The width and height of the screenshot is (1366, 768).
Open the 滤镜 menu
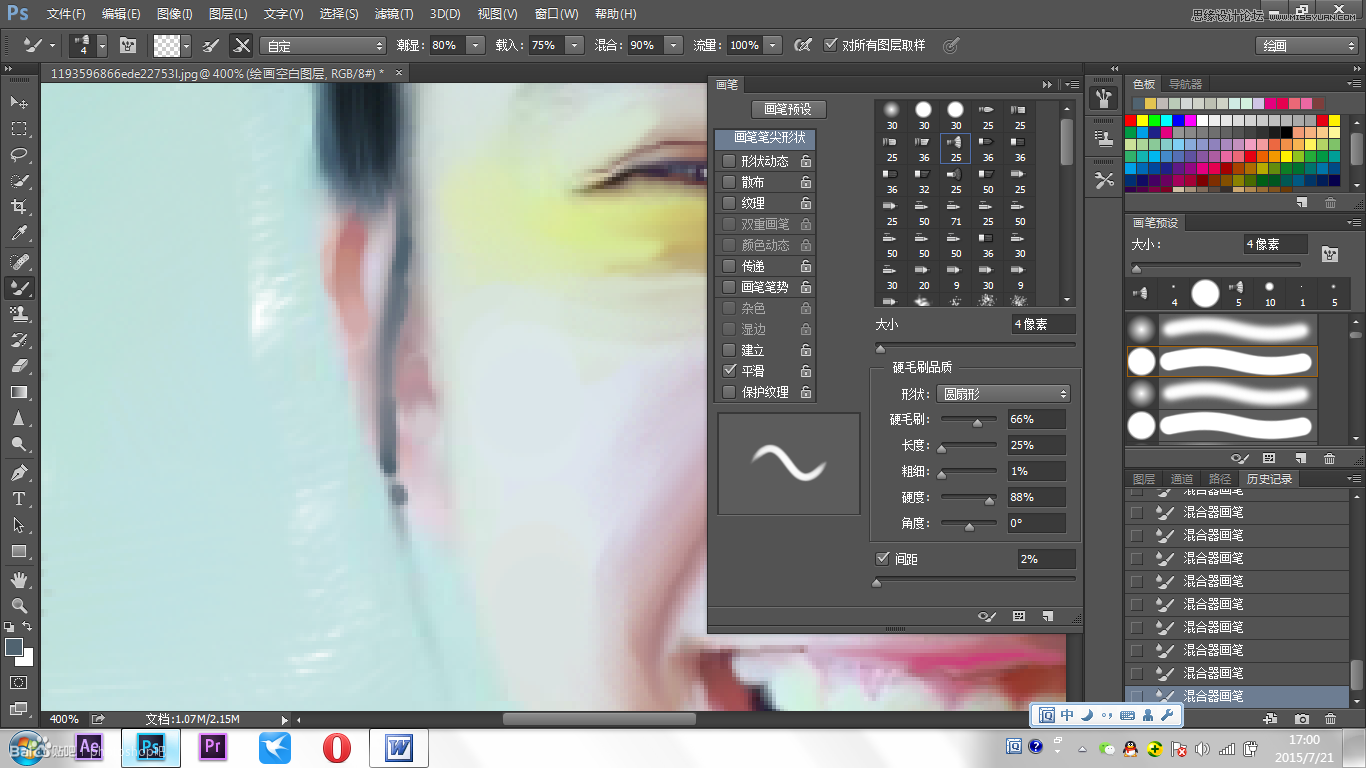391,14
